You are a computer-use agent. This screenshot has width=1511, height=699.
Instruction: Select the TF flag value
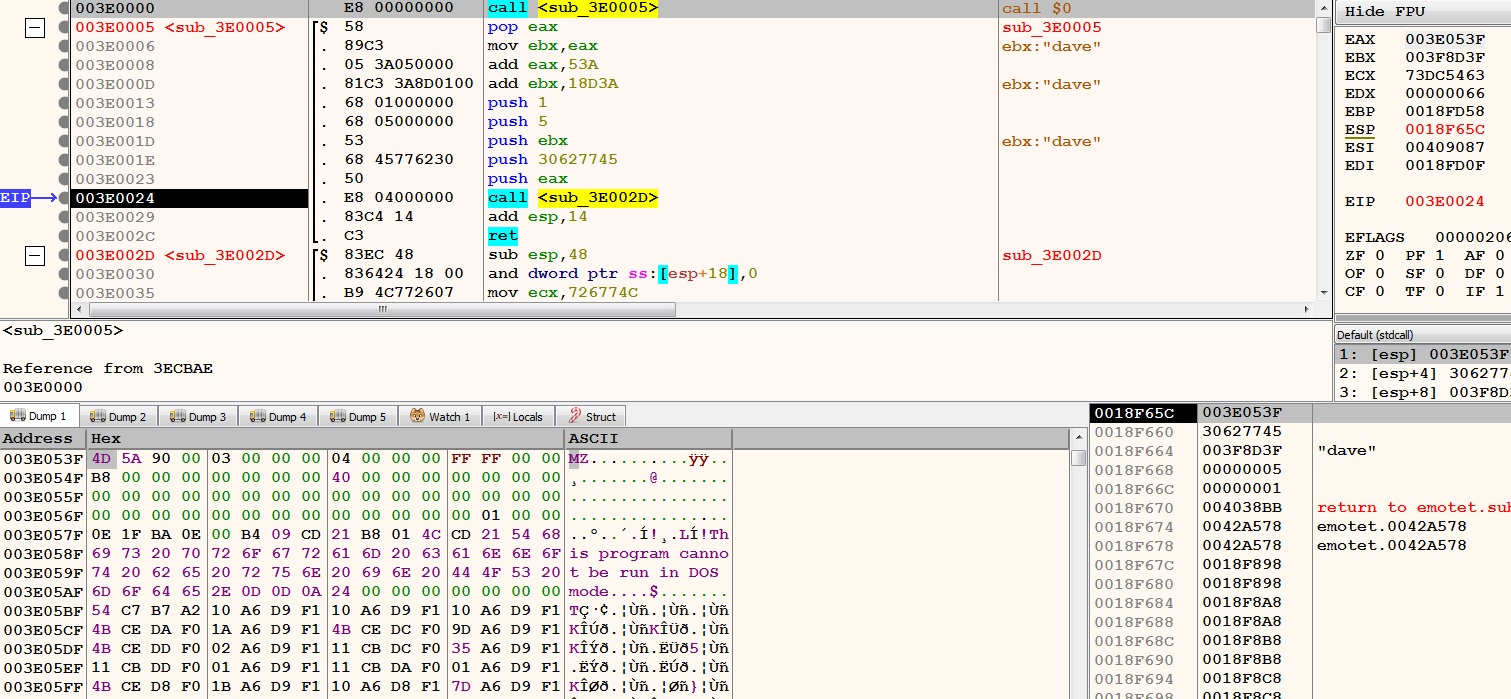[x=1441, y=291]
